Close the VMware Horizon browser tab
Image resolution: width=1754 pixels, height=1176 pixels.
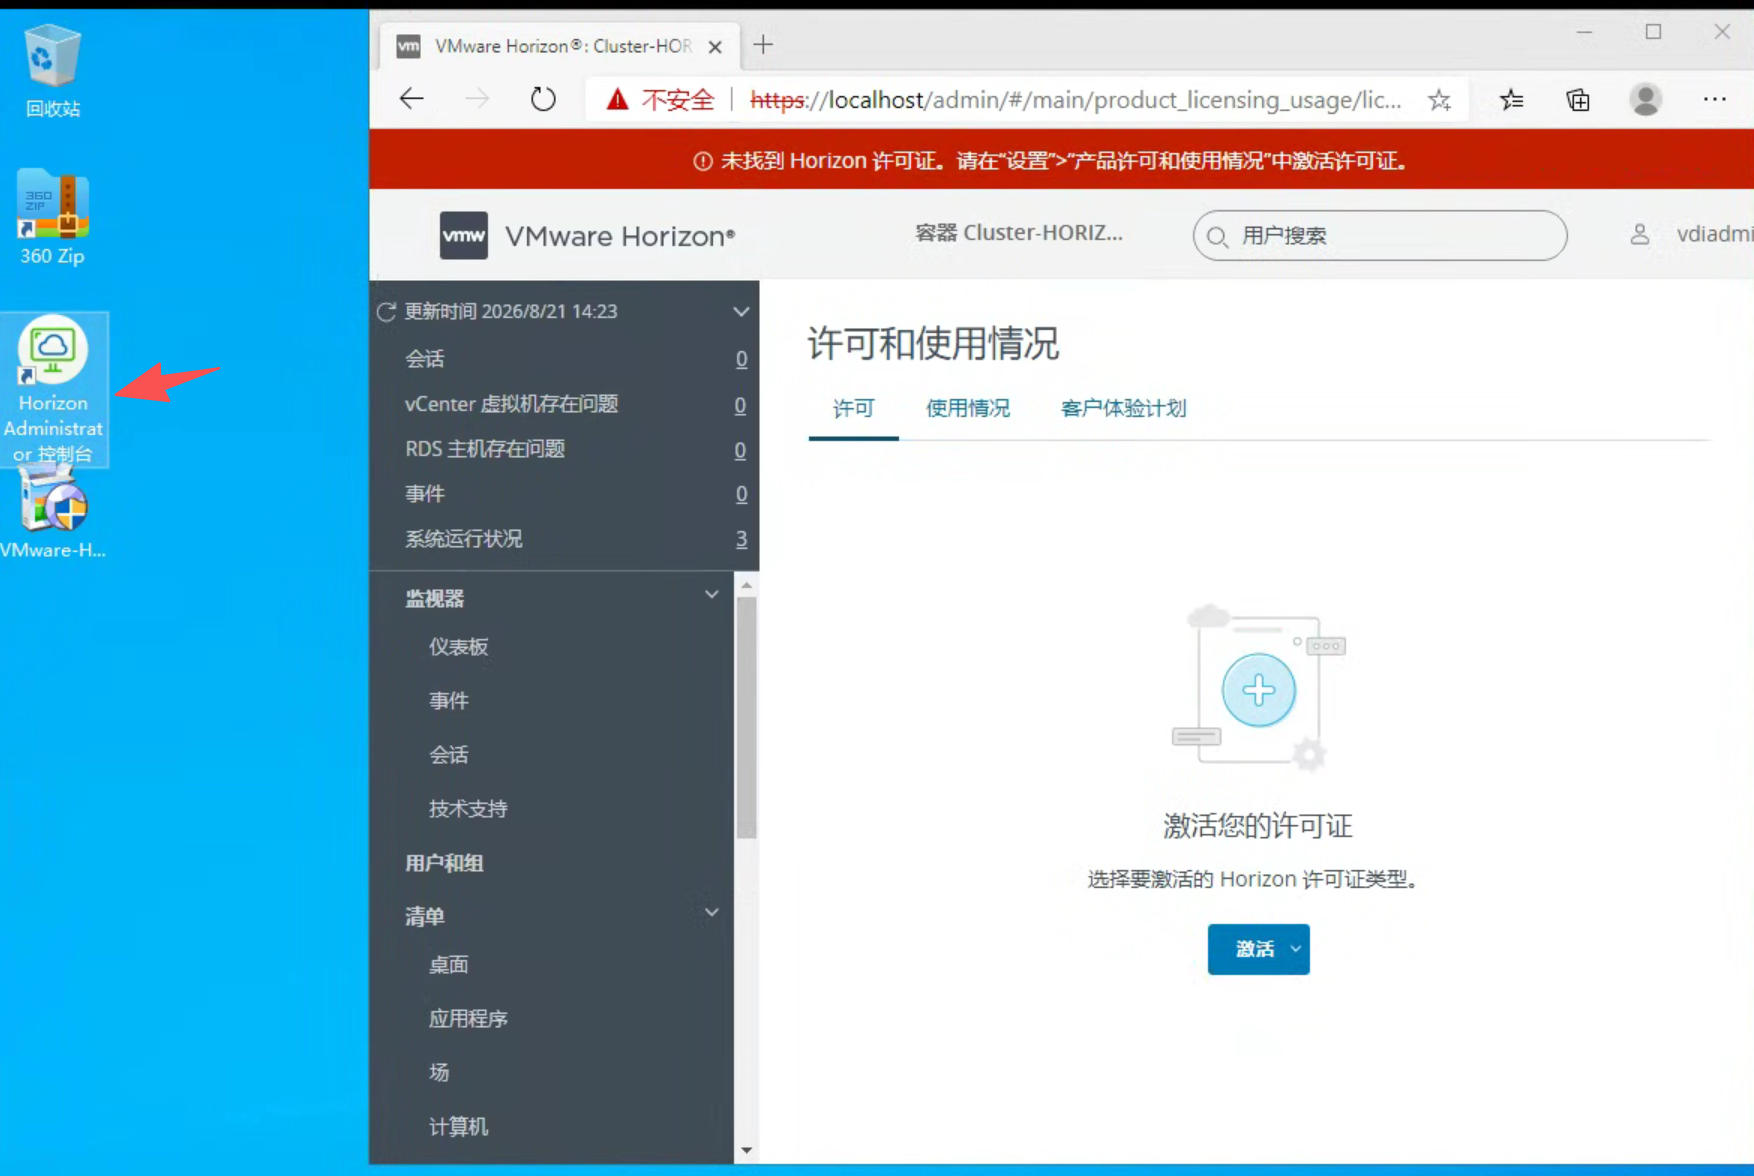tap(715, 46)
